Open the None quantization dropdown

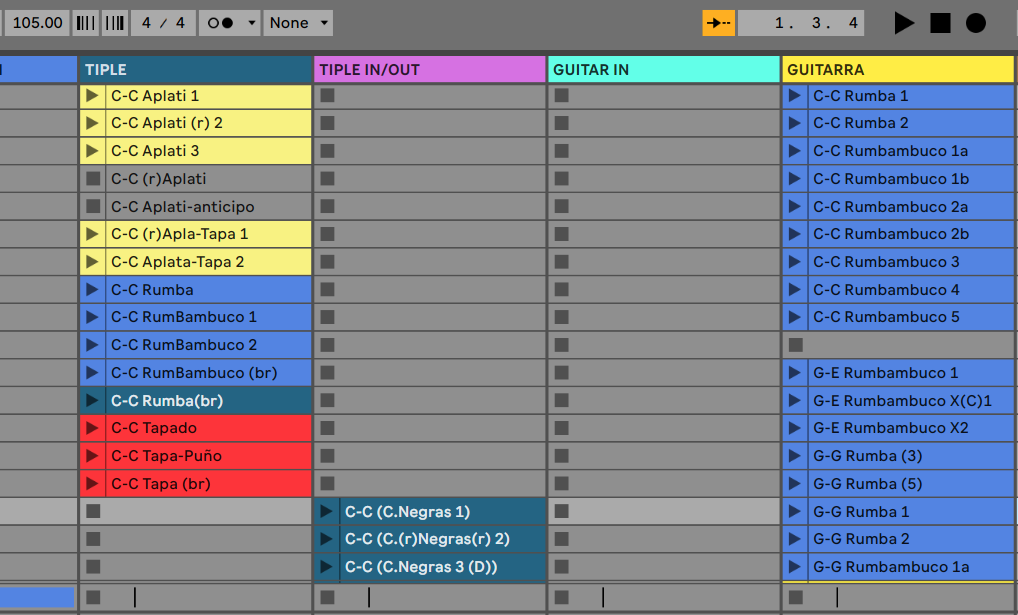coord(298,23)
